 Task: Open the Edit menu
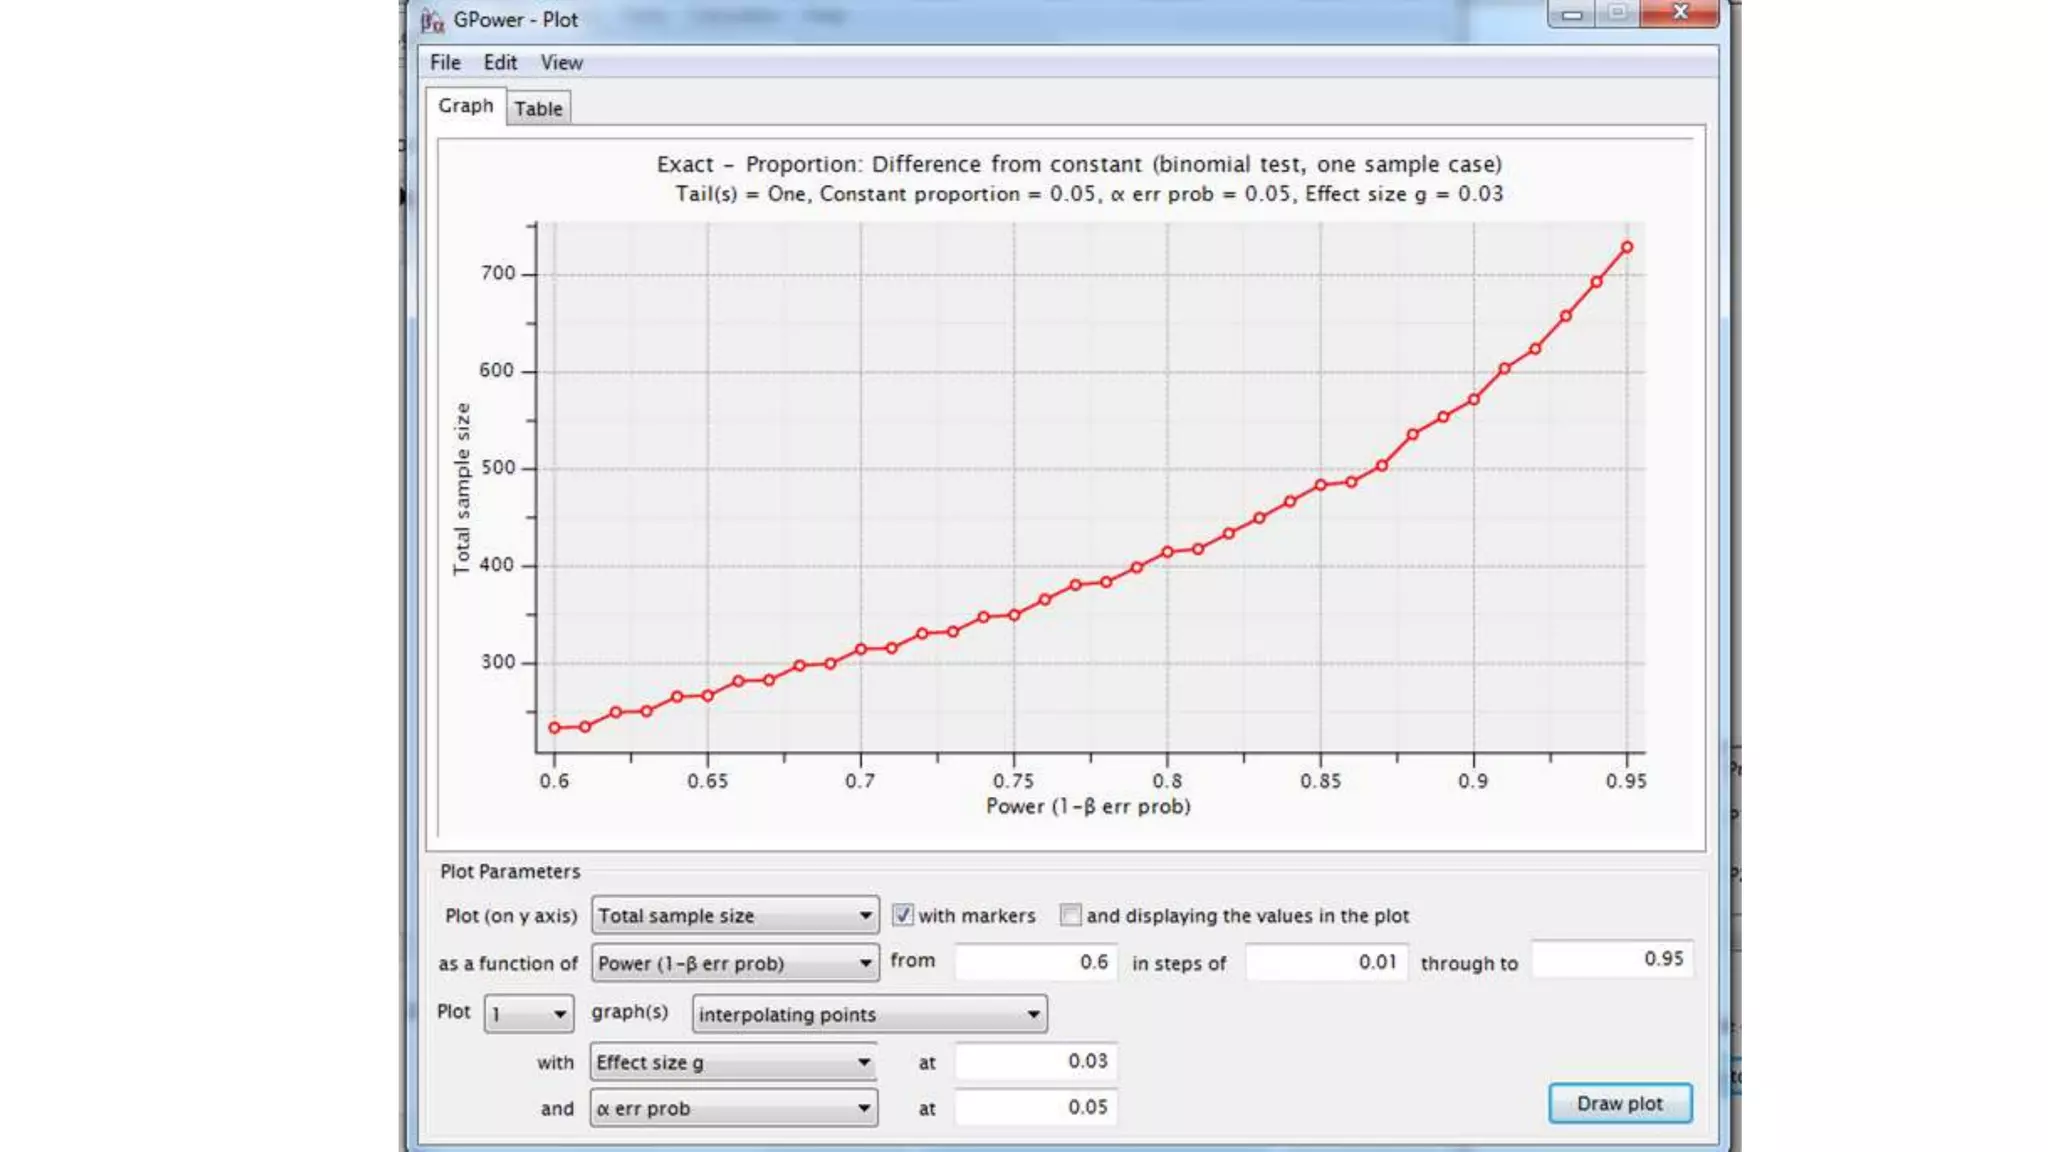pyautogui.click(x=500, y=62)
